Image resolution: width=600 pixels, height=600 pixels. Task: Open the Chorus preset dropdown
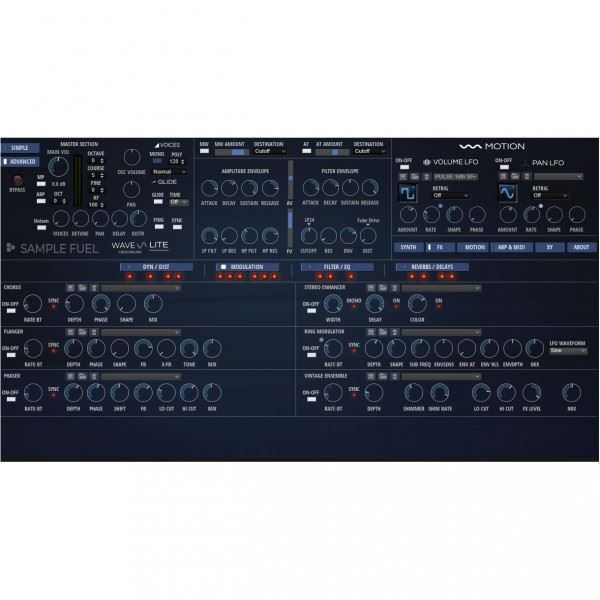pyautogui.click(x=141, y=288)
